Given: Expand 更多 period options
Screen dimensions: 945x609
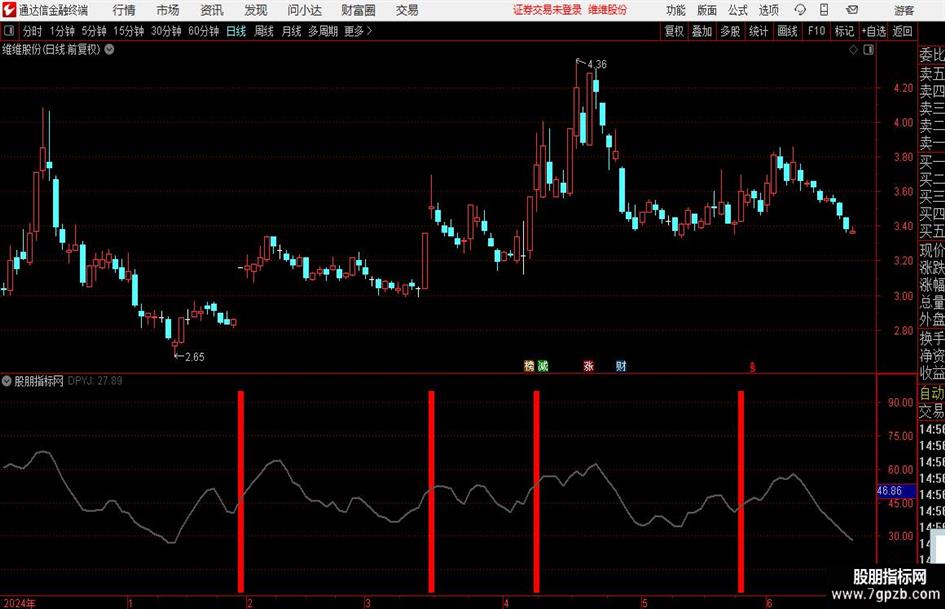Looking at the screenshot, I should (x=358, y=31).
